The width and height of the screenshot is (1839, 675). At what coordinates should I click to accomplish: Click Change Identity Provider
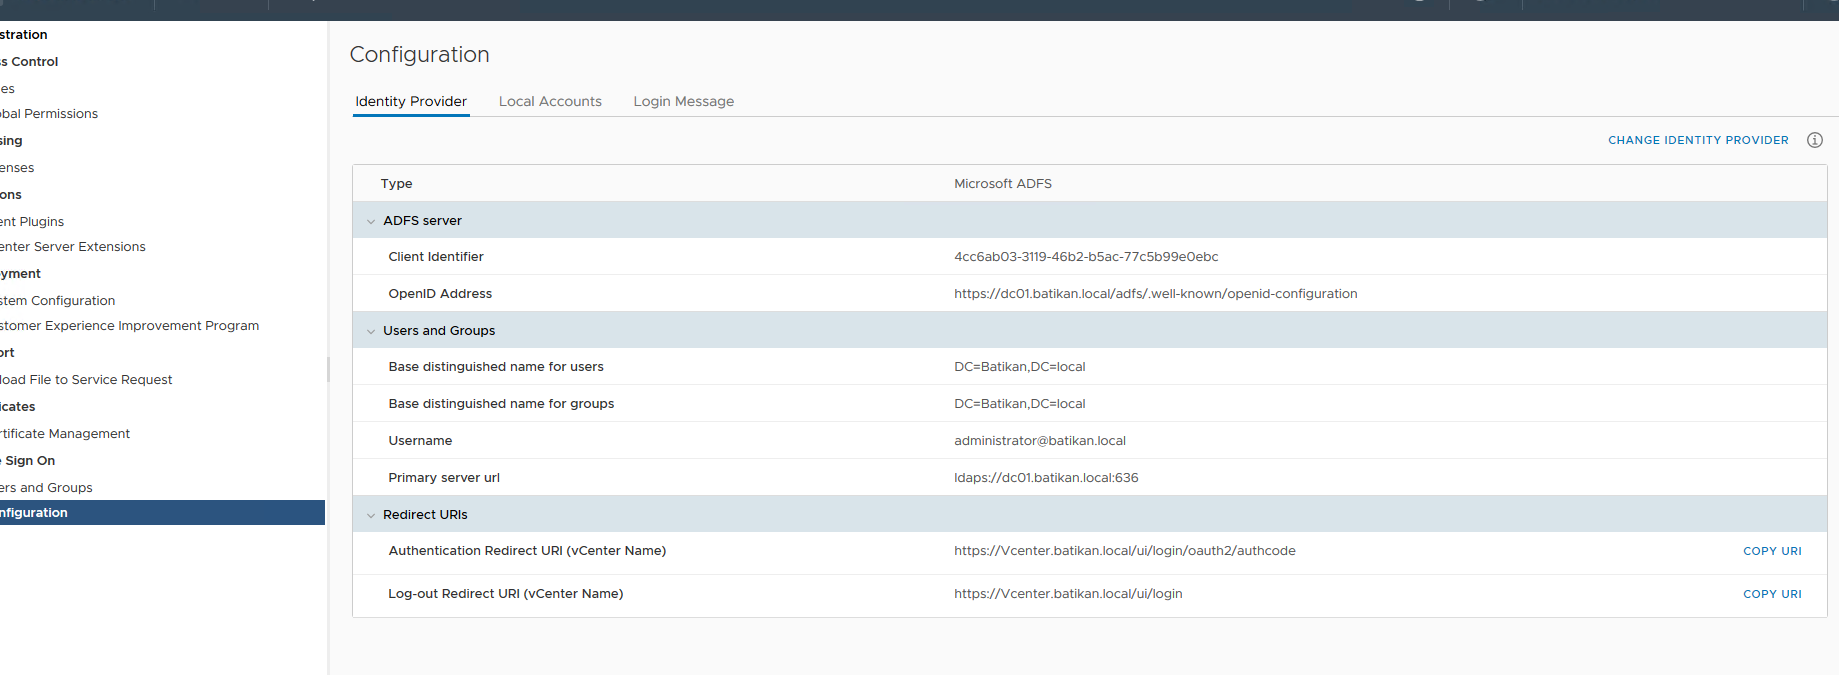coord(1698,140)
